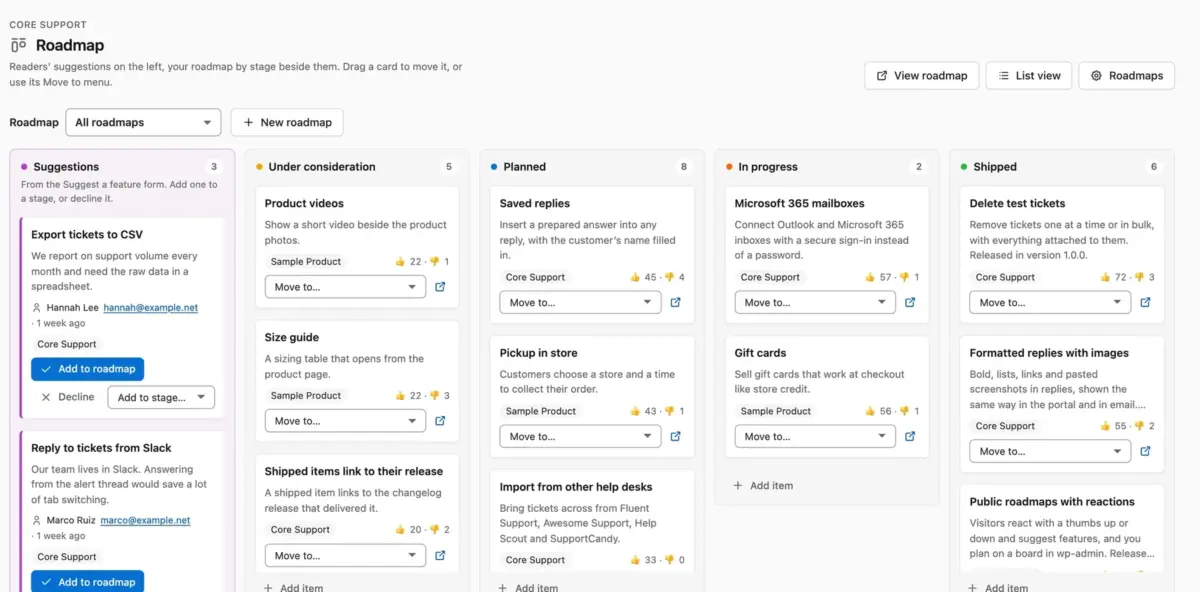
Task: Open Move to dropdown on Delete test tickets
Action: tap(1050, 302)
